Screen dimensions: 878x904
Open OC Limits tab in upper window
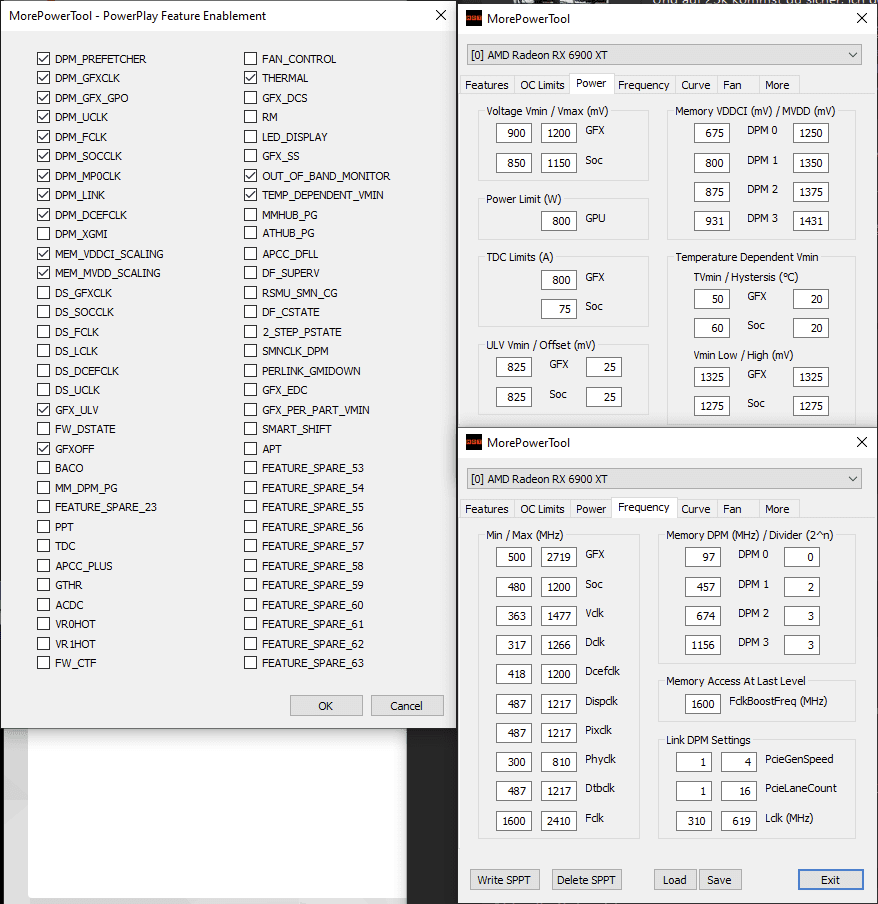[542, 85]
